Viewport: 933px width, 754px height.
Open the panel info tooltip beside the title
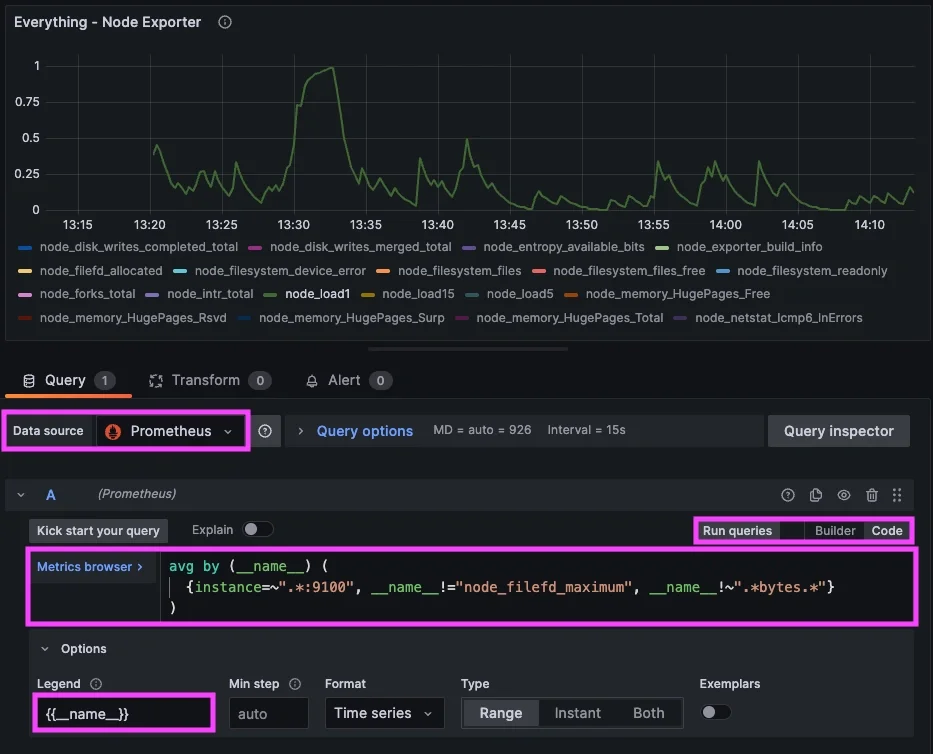[x=224, y=21]
